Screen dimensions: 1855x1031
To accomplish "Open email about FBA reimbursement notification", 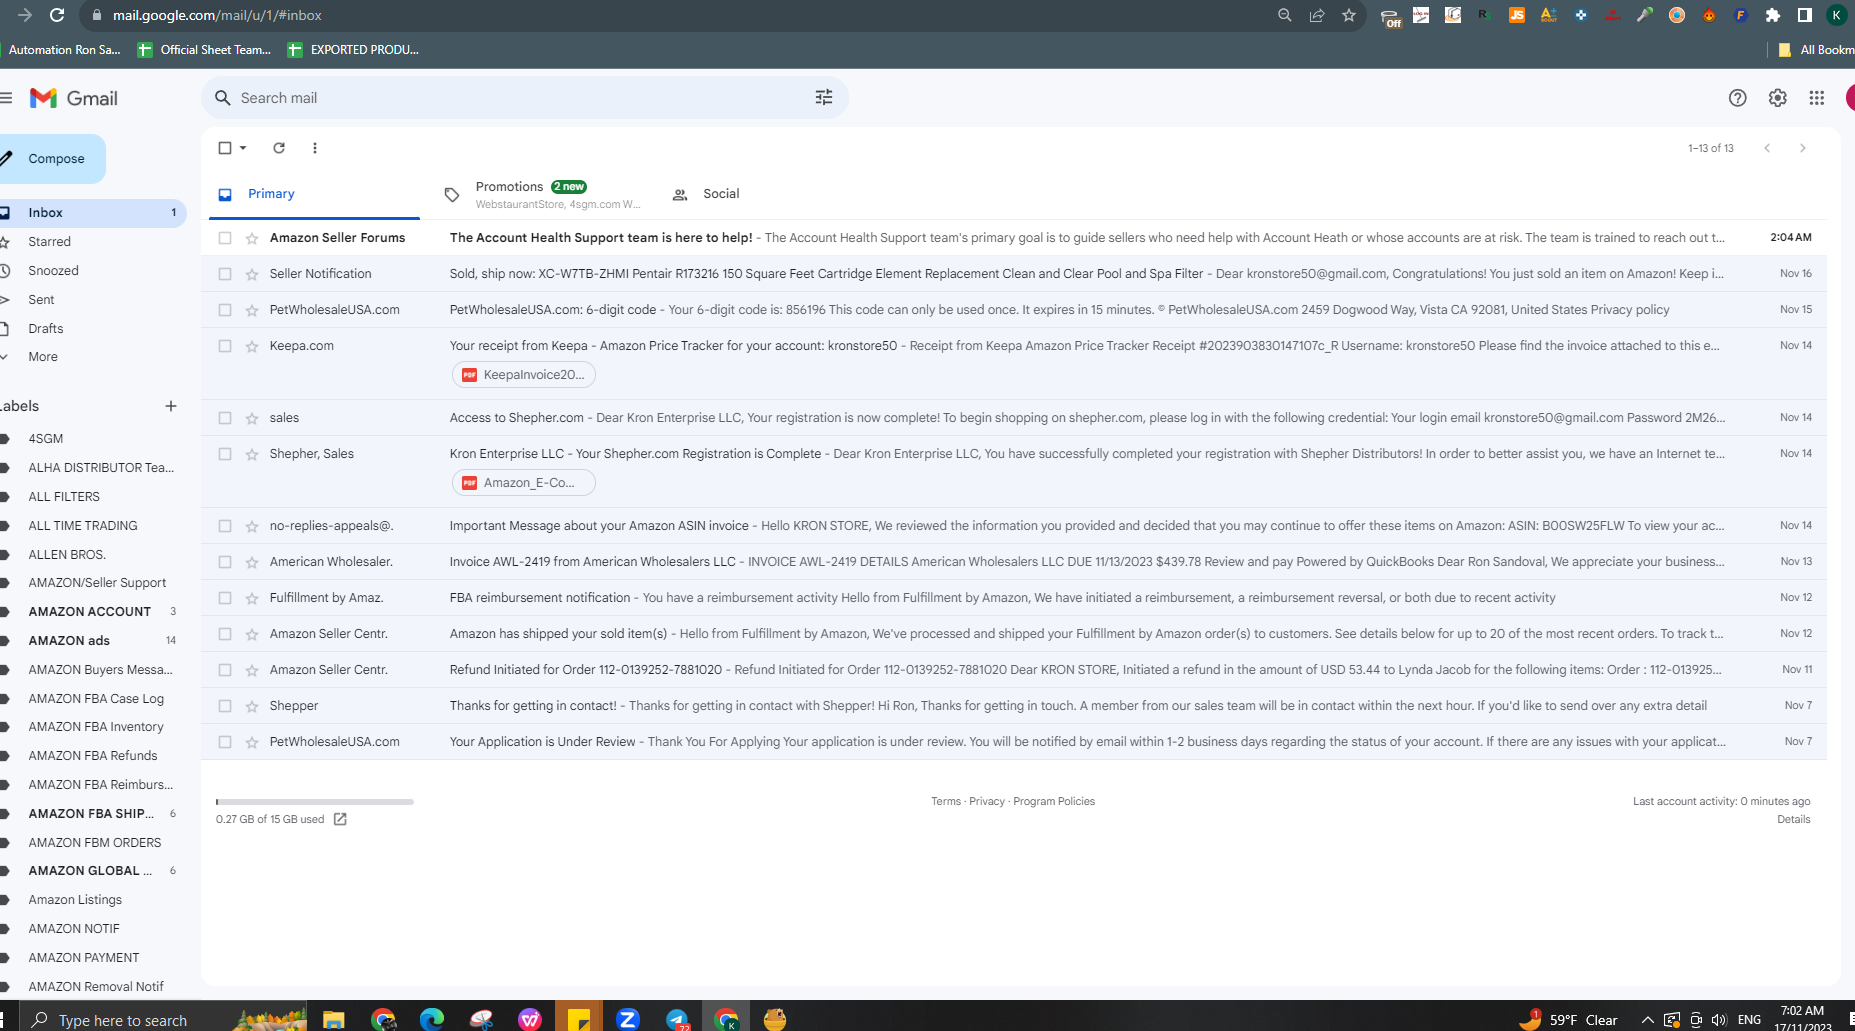I will 1014,598.
